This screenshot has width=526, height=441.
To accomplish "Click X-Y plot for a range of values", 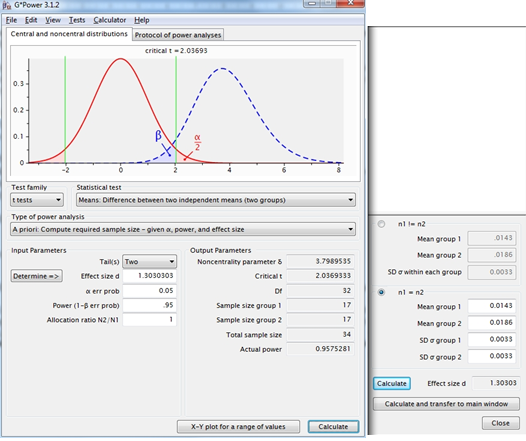I will (x=238, y=427).
